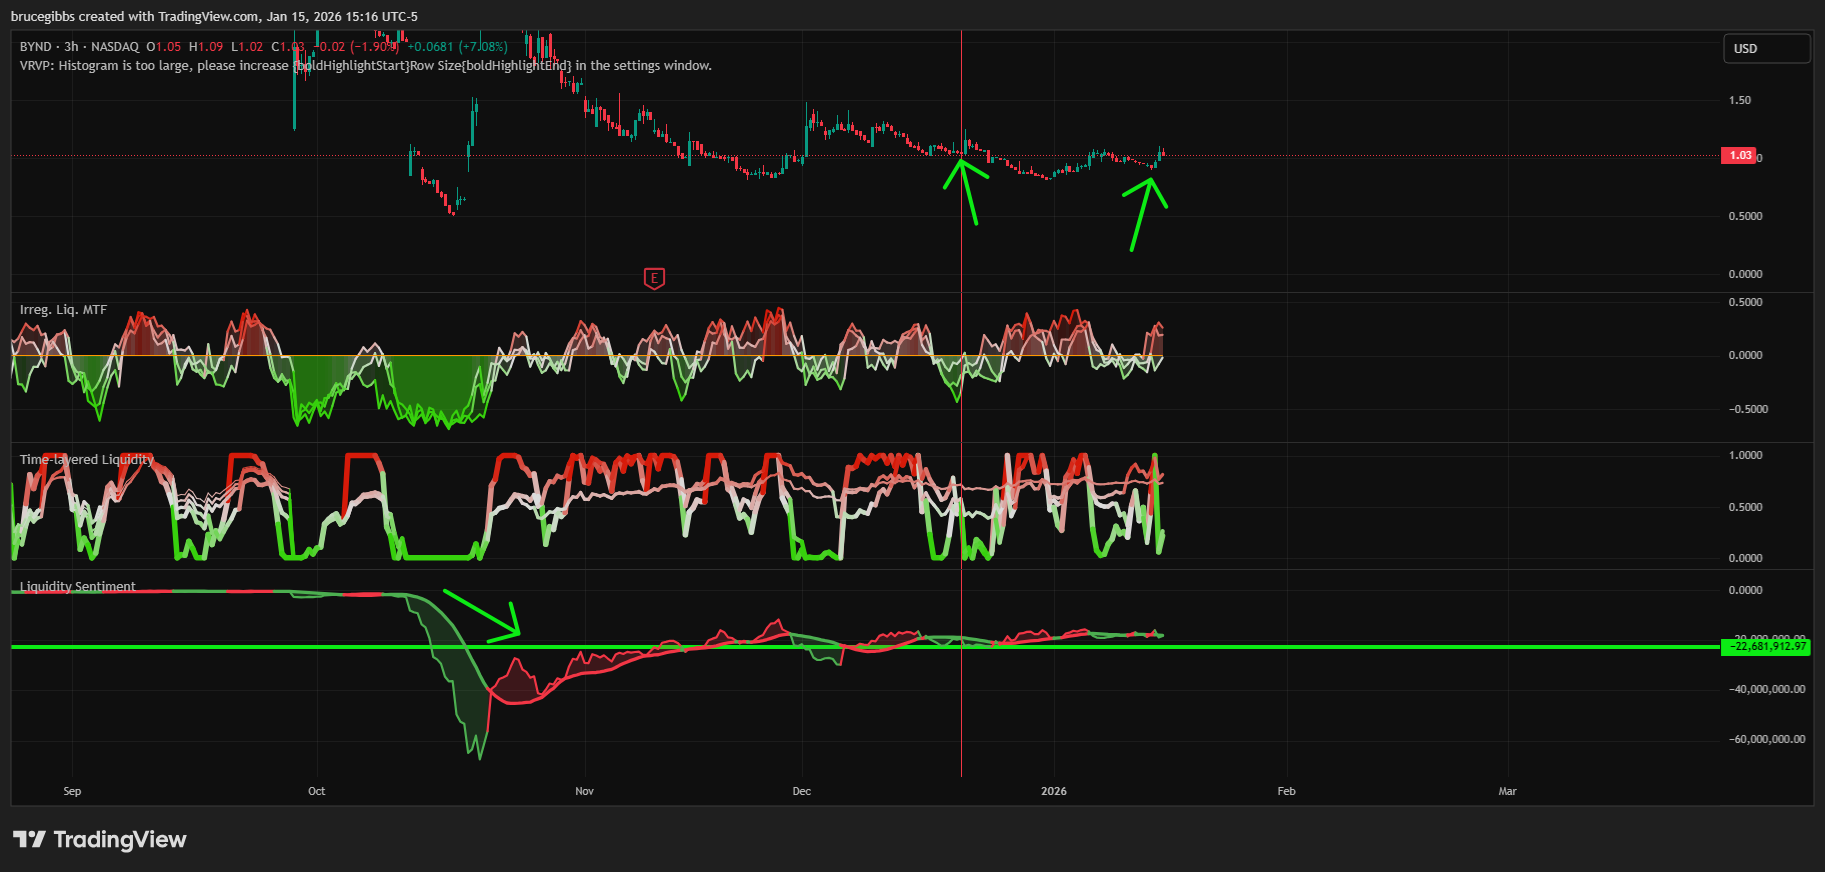The height and width of the screenshot is (872, 1825).
Task: Click the Feb label on time axis
Action: click(x=1286, y=791)
